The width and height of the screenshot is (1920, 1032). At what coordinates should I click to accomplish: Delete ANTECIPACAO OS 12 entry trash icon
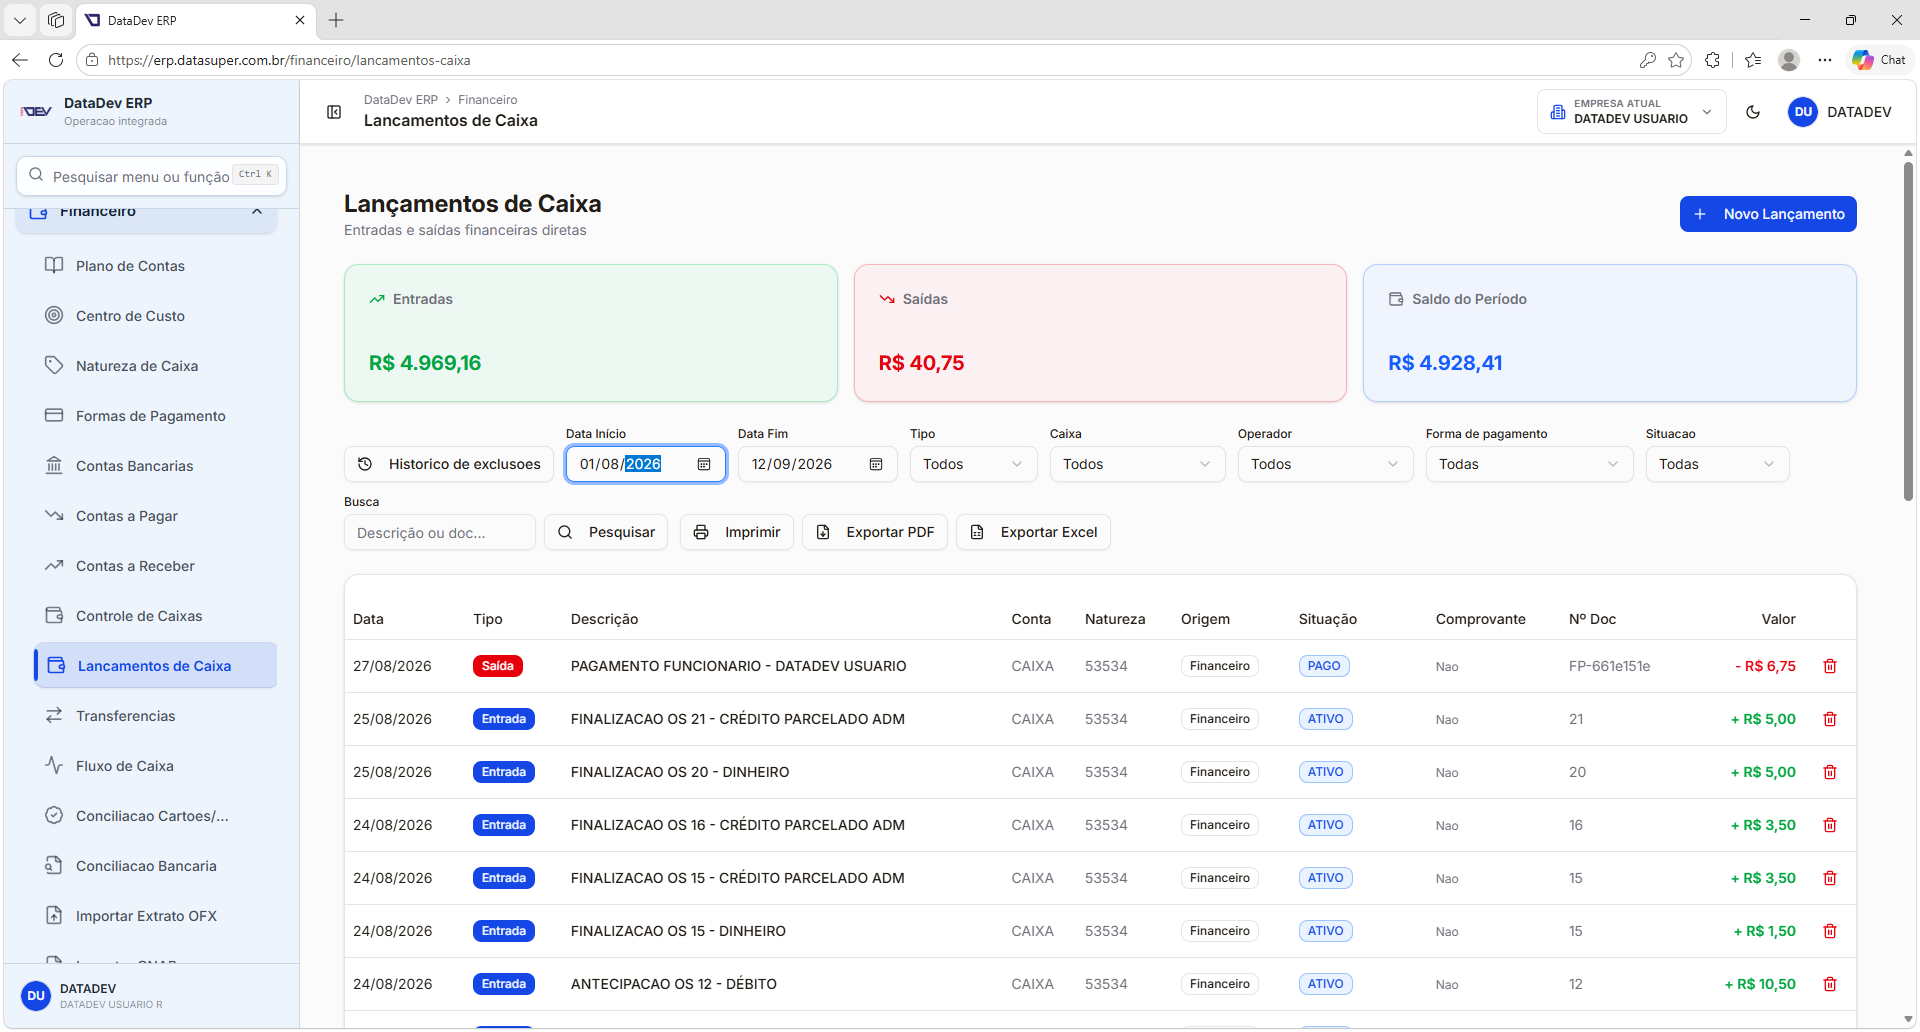click(x=1830, y=984)
